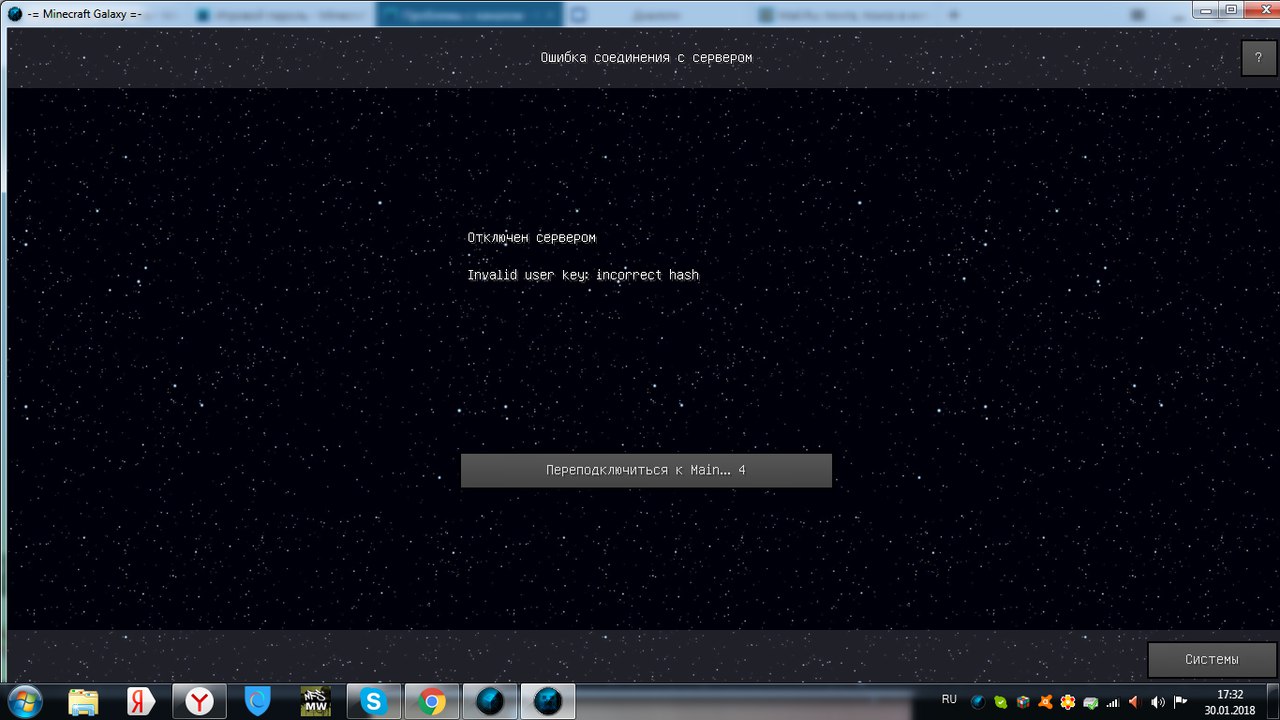Open the Системы servers button
Viewport: 1280px width, 720px height.
(1212, 659)
